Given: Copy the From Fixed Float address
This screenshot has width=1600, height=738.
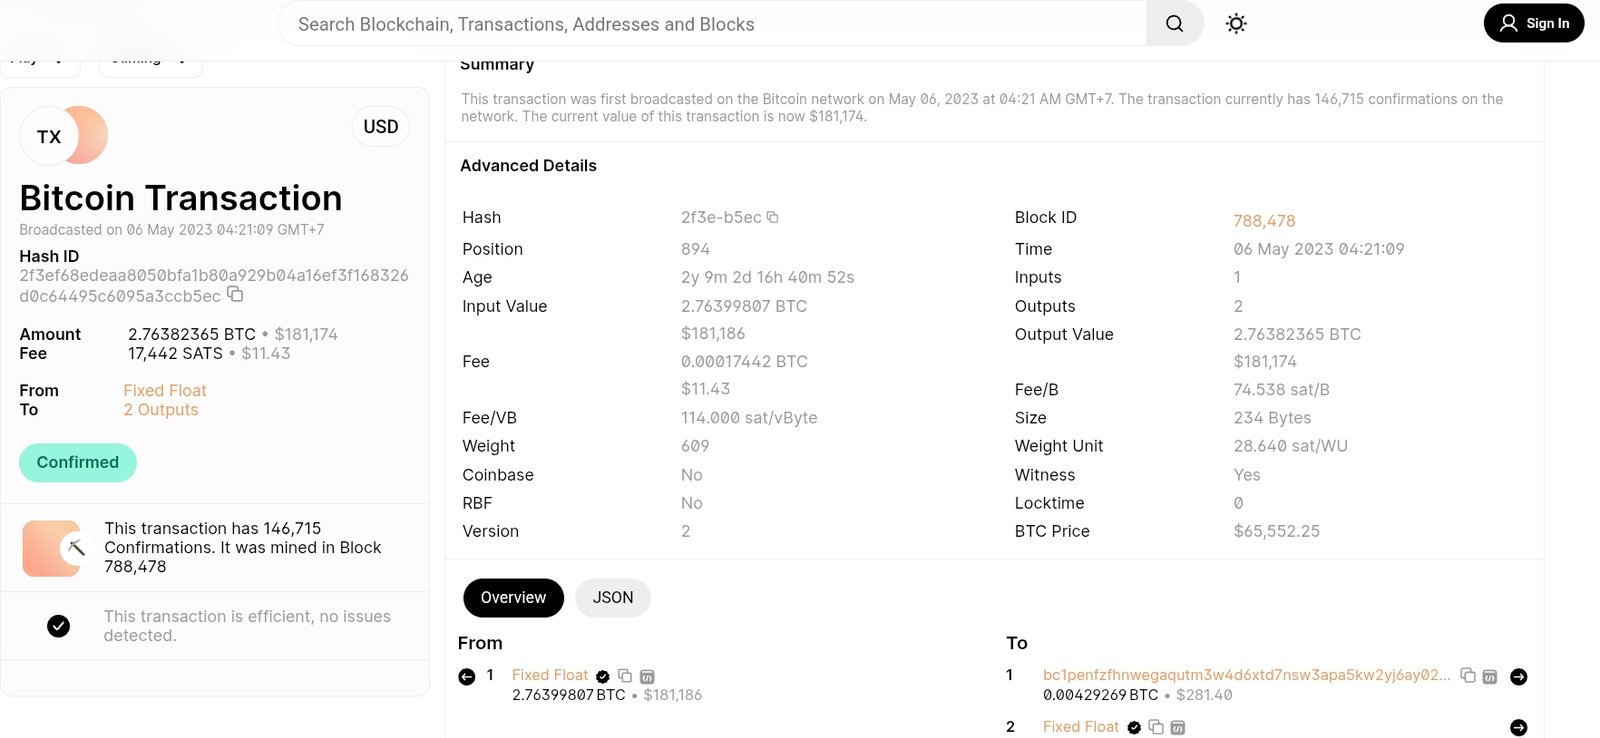Looking at the screenshot, I should pos(625,676).
